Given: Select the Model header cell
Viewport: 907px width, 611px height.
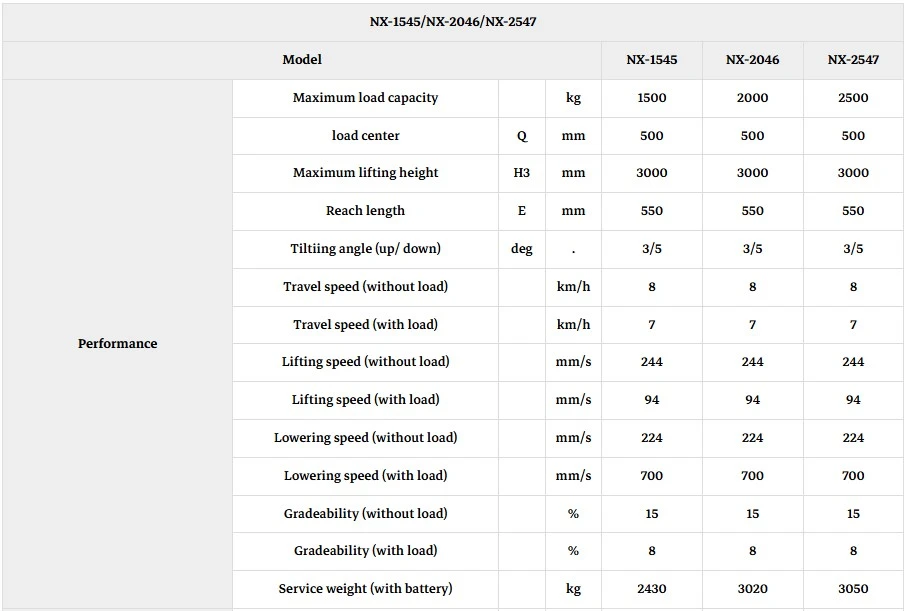Looking at the screenshot, I should [x=302, y=60].
